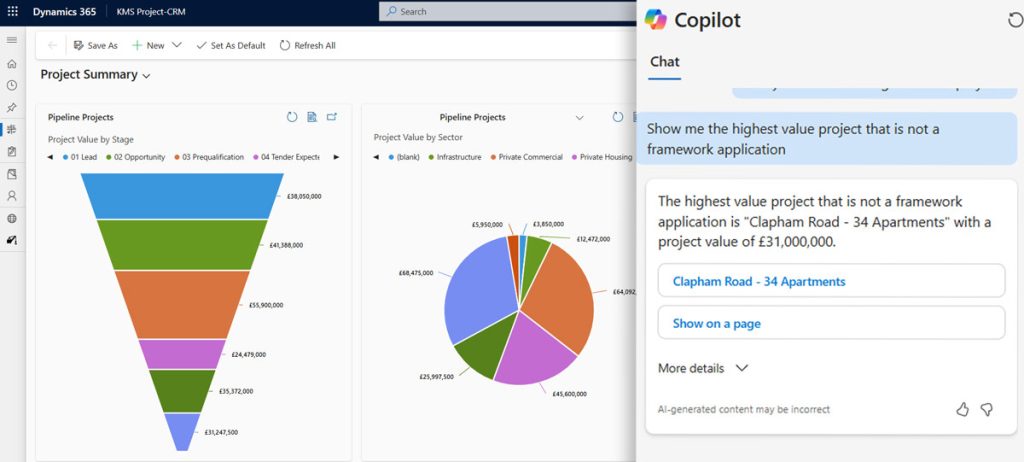This screenshot has width=1024, height=462.
Task: View records for Project Value by Stage chart
Action: point(312,117)
